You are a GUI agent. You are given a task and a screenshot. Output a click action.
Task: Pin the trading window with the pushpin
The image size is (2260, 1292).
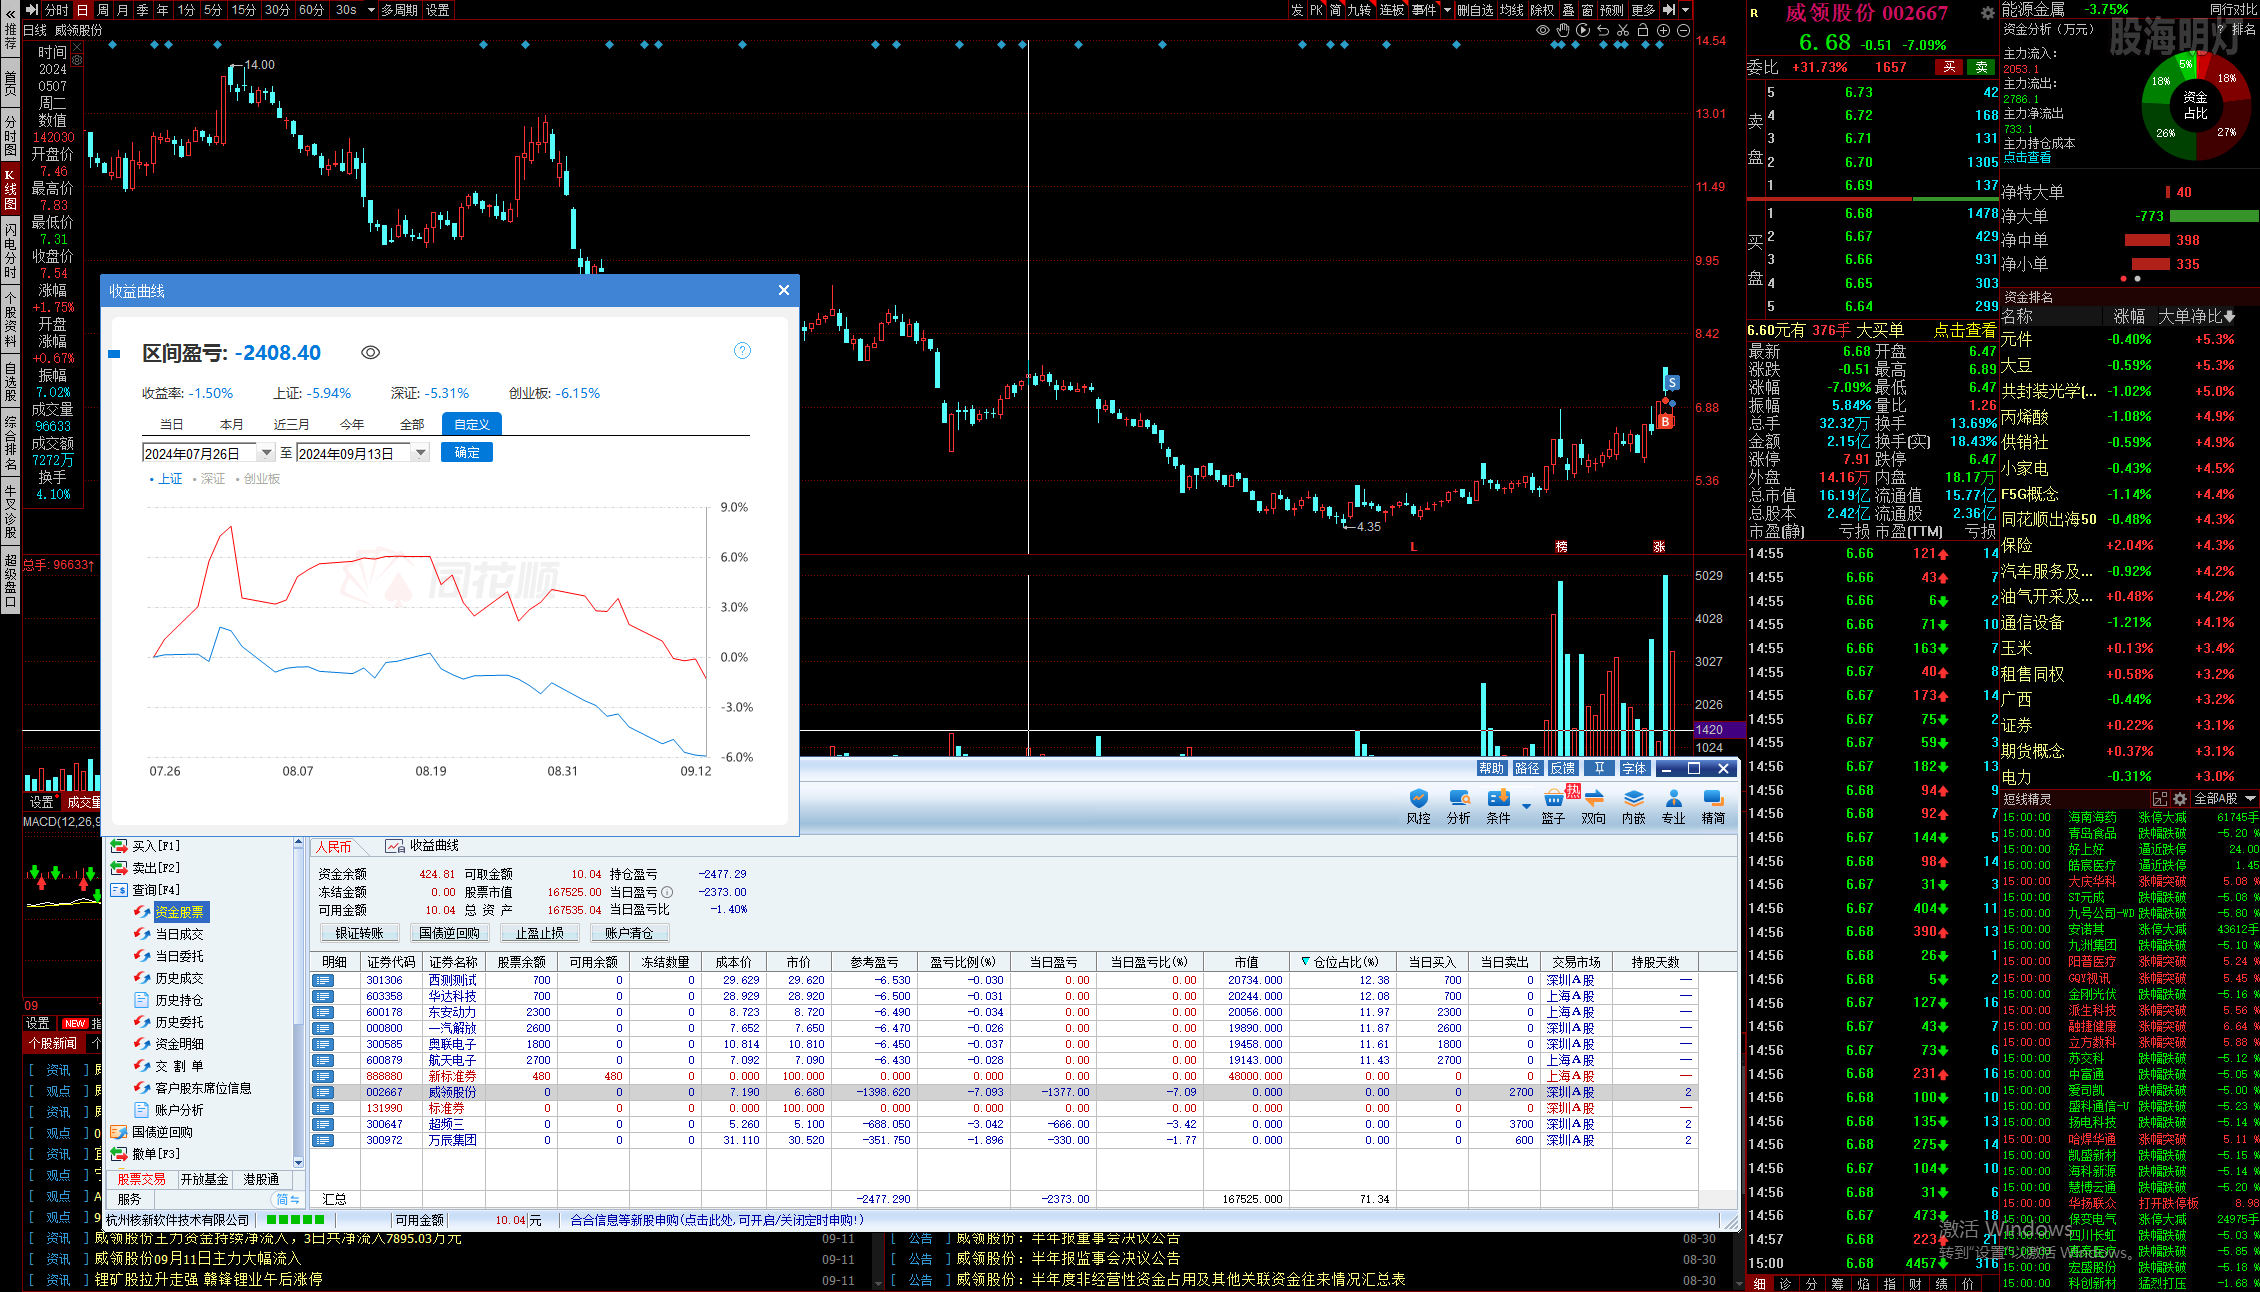1600,768
